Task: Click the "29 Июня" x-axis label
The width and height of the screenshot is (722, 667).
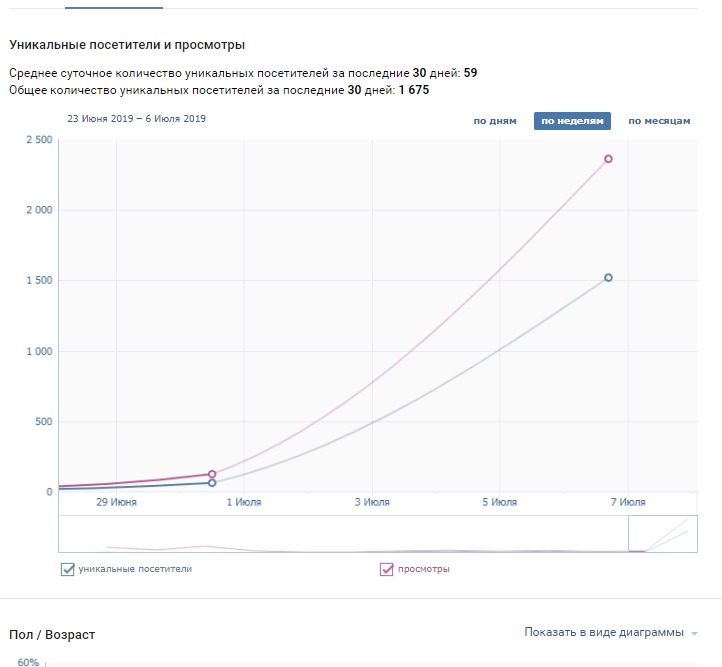Action: pos(116,502)
